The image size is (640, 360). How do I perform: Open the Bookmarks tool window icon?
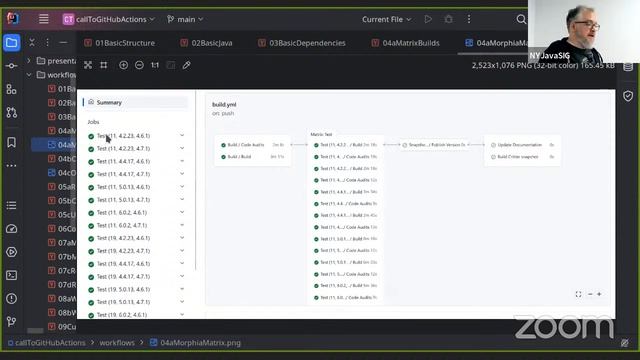click(11, 142)
